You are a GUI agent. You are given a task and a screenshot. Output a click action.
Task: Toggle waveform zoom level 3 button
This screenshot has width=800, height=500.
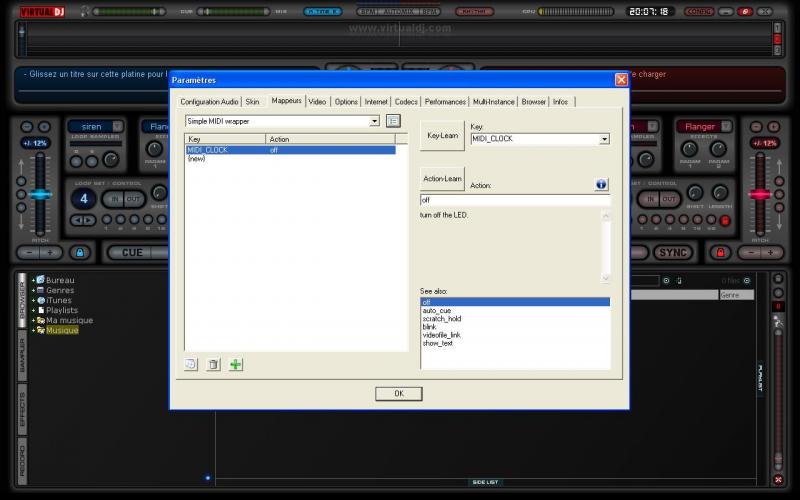[777, 49]
